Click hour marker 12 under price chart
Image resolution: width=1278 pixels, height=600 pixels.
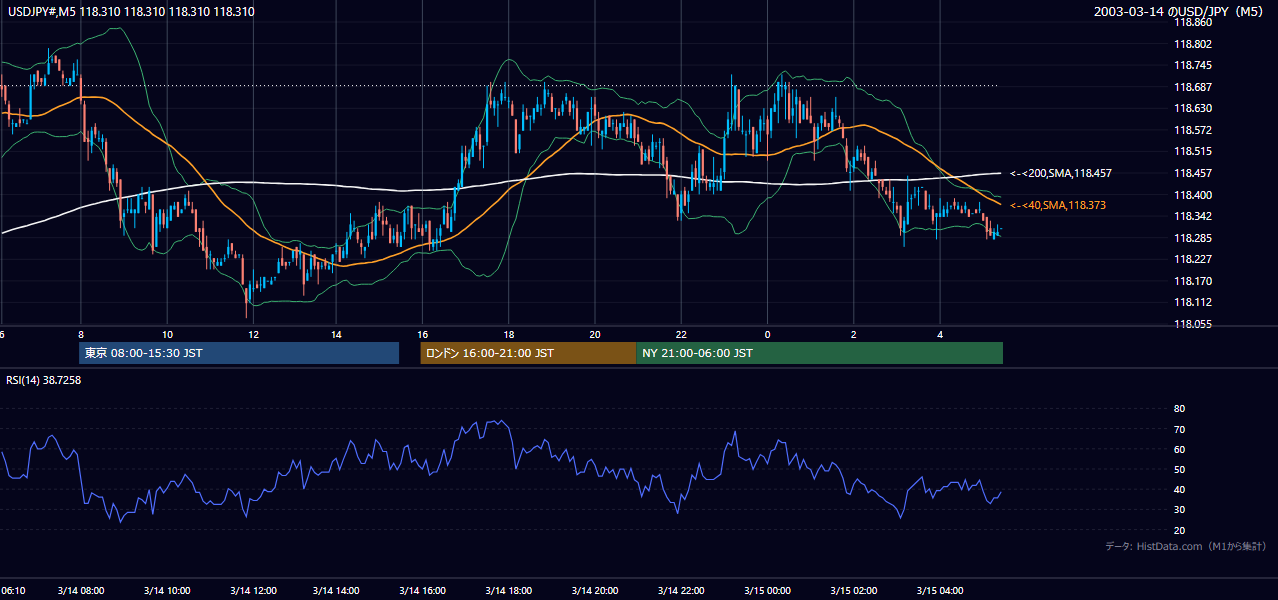pyautogui.click(x=253, y=334)
